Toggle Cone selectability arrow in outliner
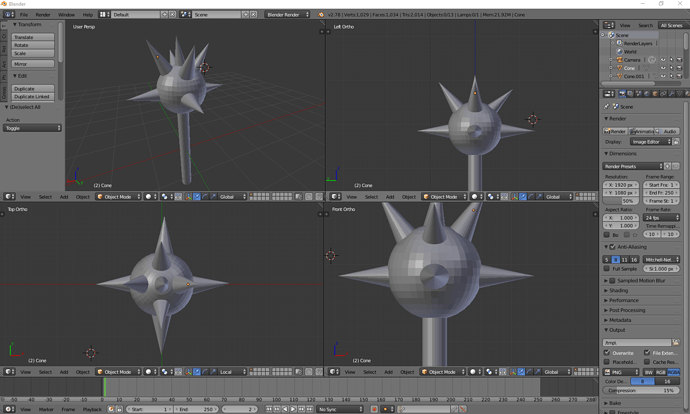The image size is (690, 414). pyautogui.click(x=671, y=68)
